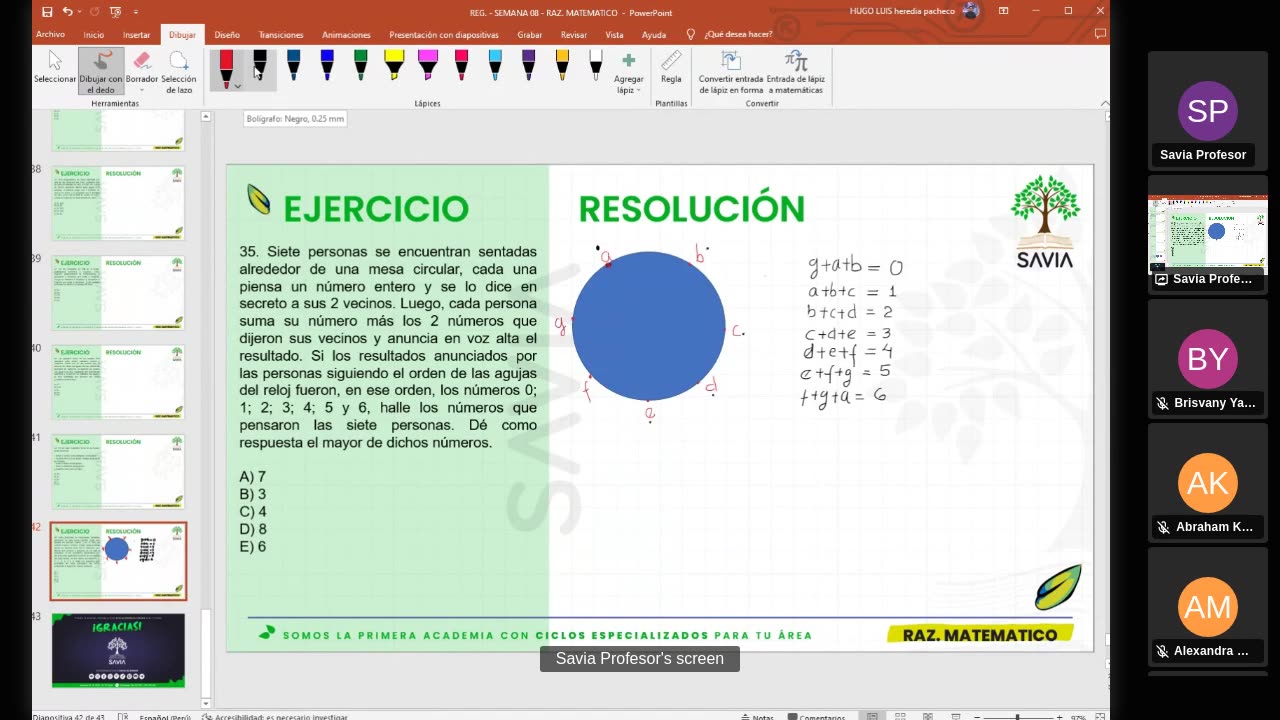
Task: Click Alexandra participant tile
Action: 1208,606
